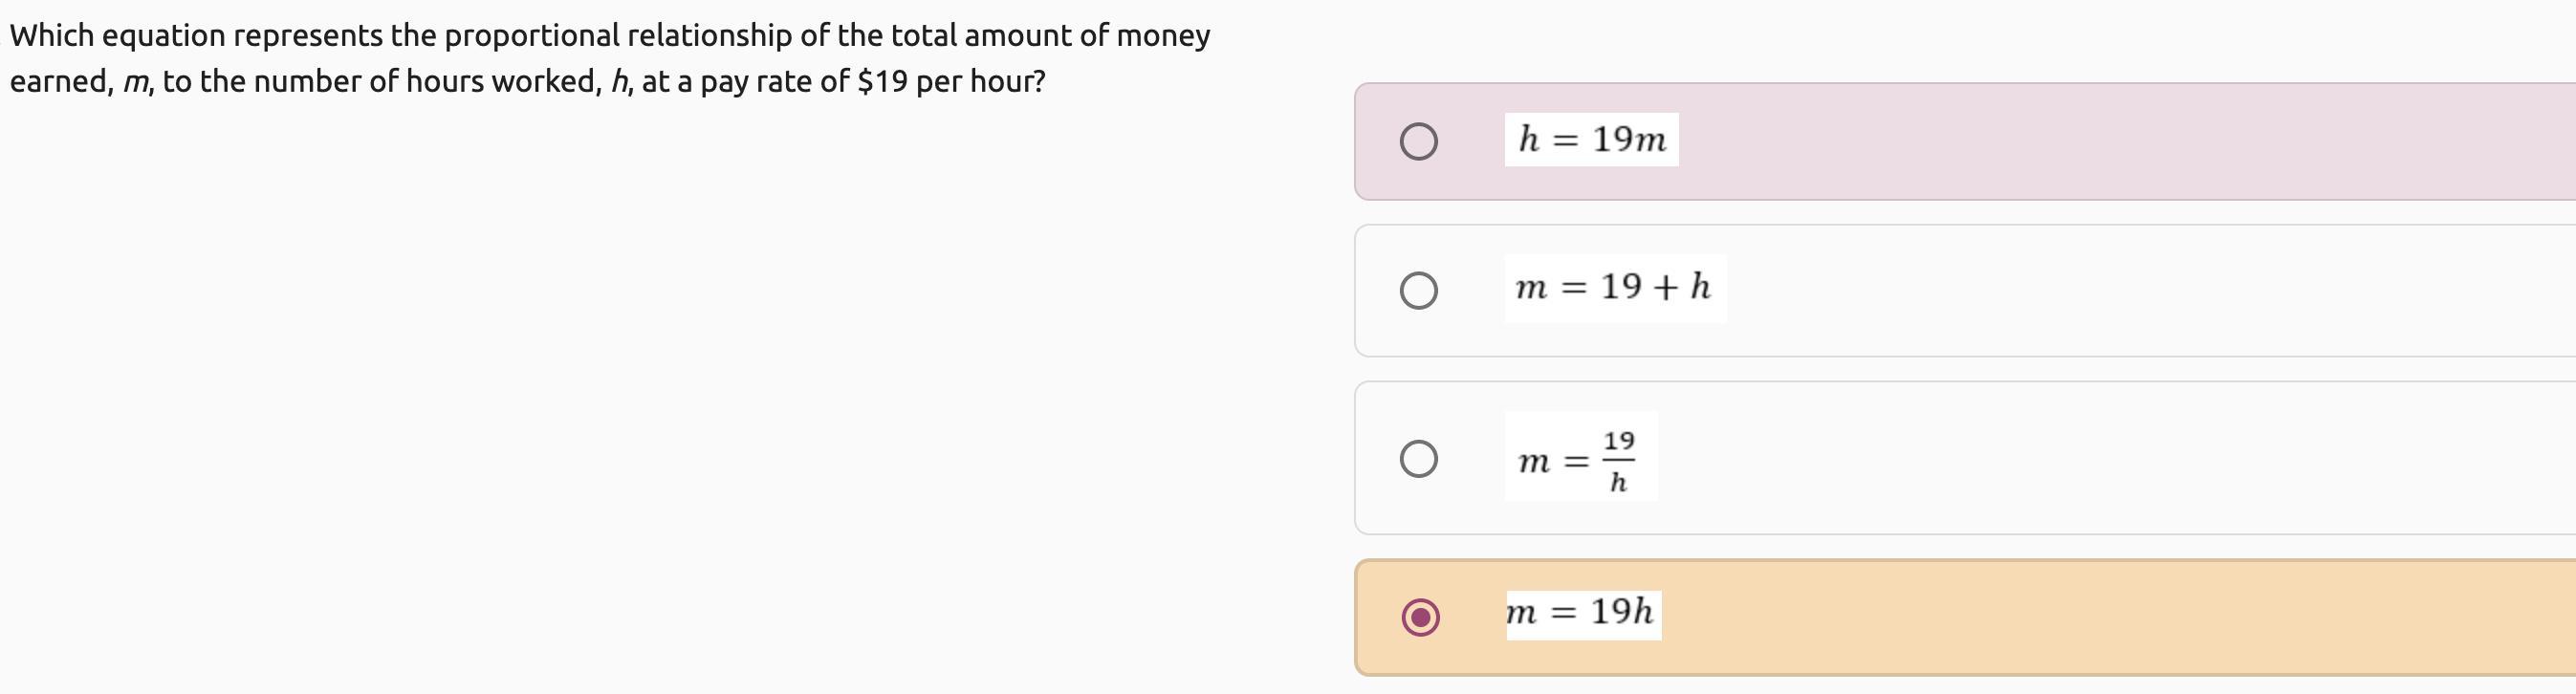Click the word "earned," on the second line

(x=61, y=81)
